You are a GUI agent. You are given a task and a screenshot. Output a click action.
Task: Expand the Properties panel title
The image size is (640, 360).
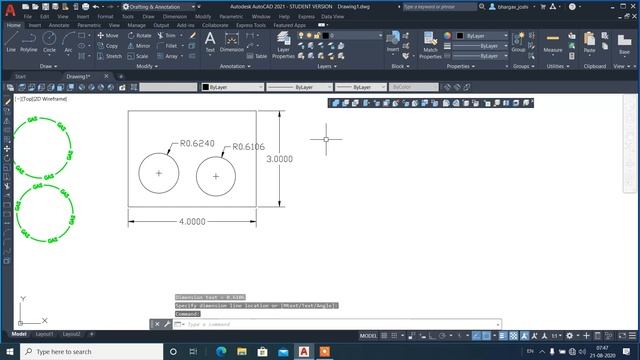[x=461, y=66]
